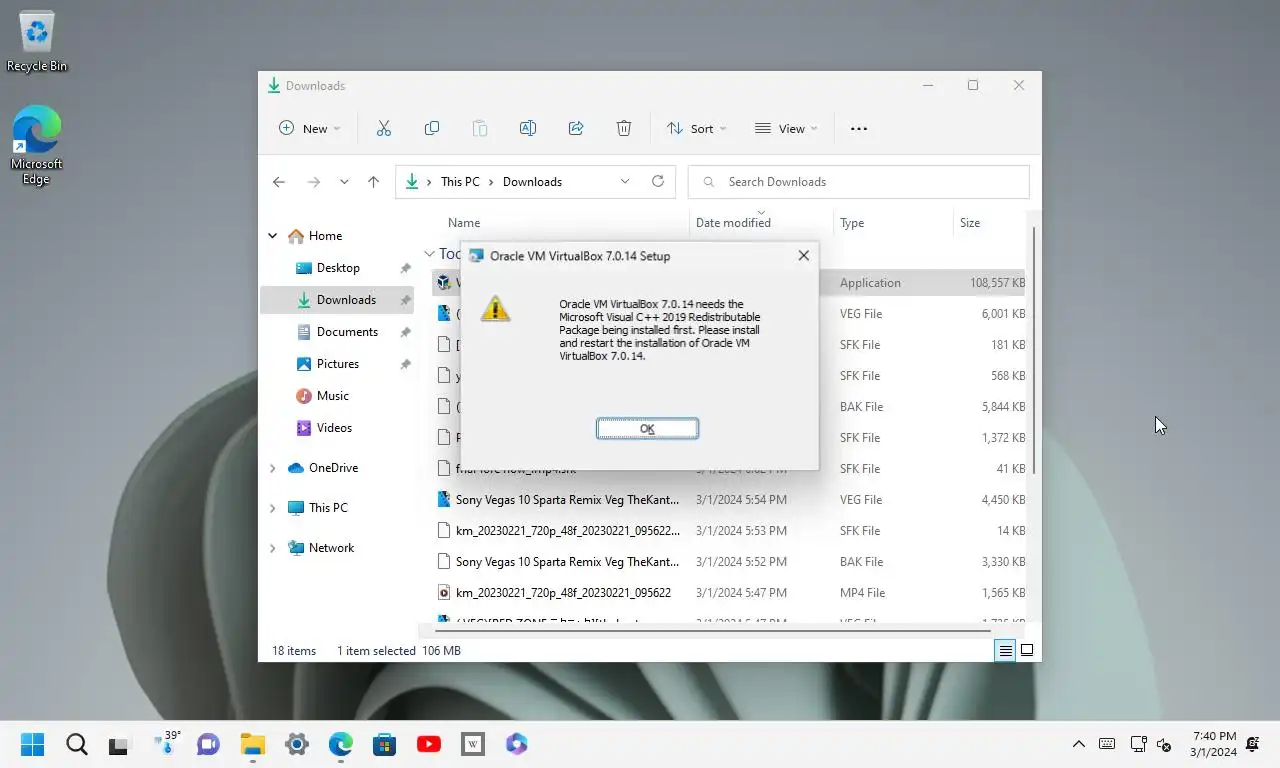Sort by the Size column header
Screen dimensions: 1280x768
pos(970,223)
